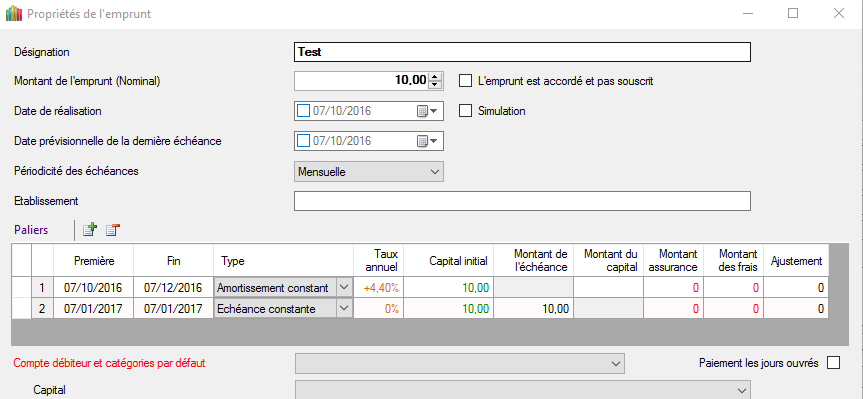
Task: Toggle checkbox inside dernière échéance date field
Action: (303, 141)
